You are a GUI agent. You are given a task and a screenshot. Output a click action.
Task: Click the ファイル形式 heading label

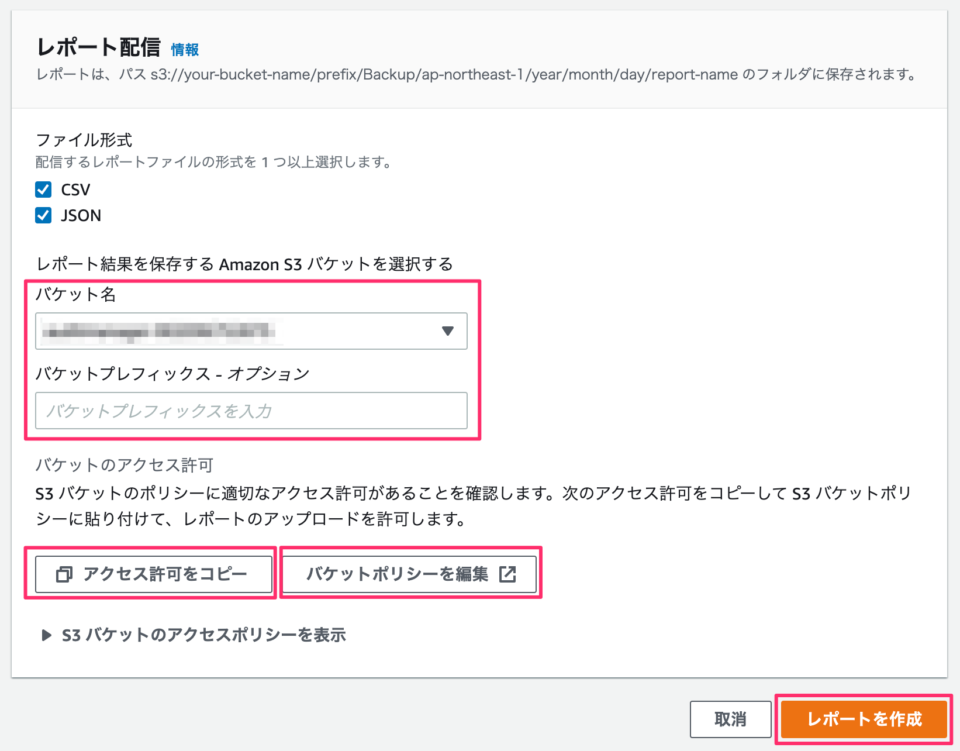coord(83,141)
